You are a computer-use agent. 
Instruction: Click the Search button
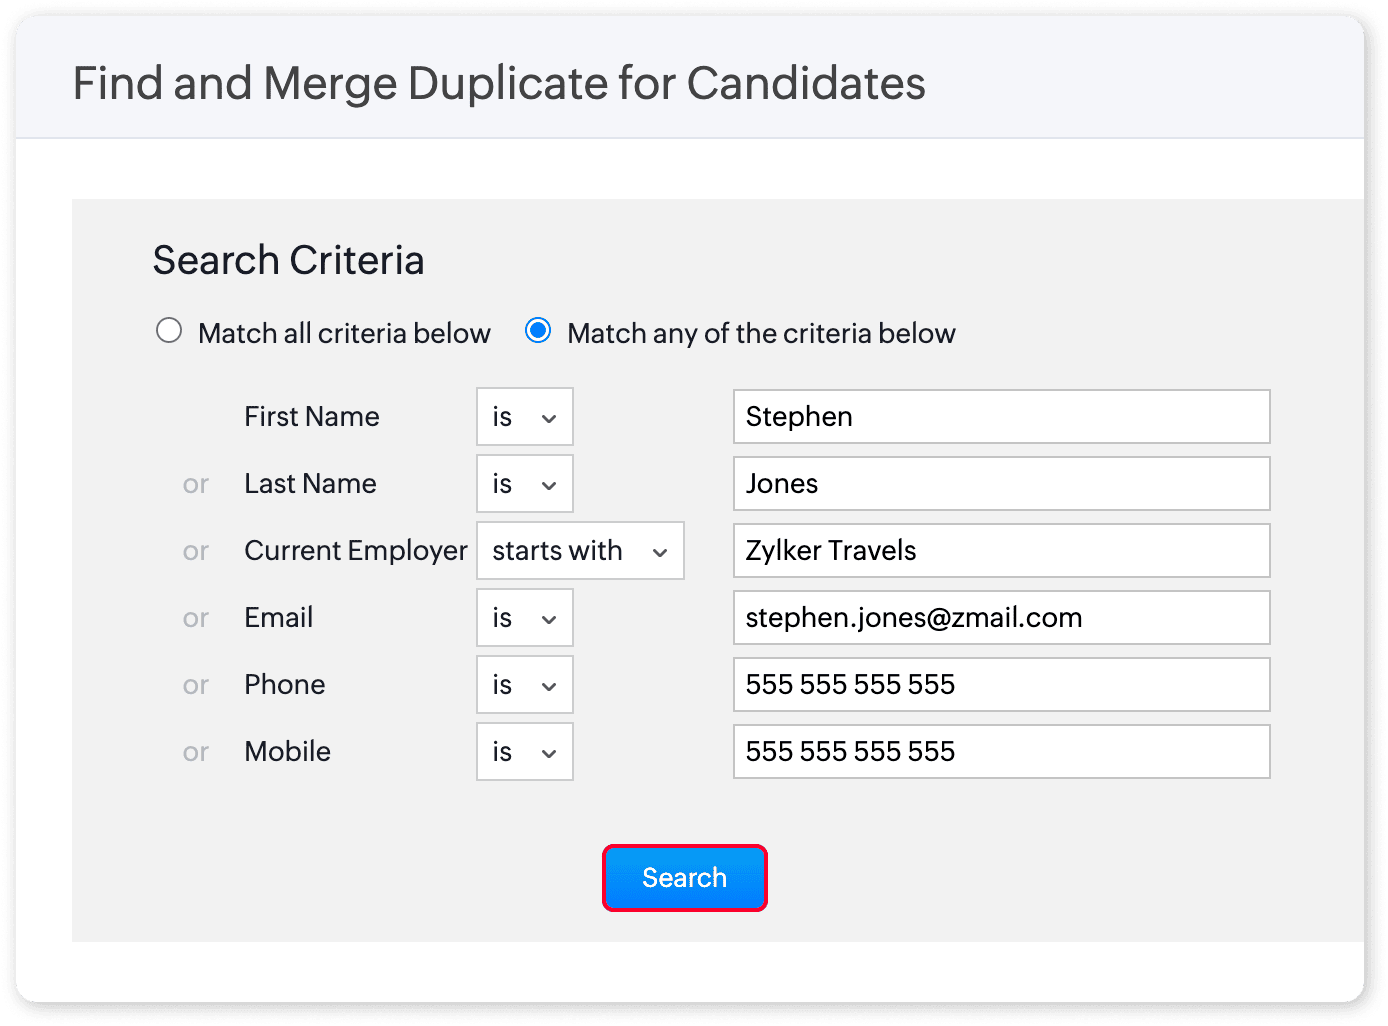click(x=684, y=877)
